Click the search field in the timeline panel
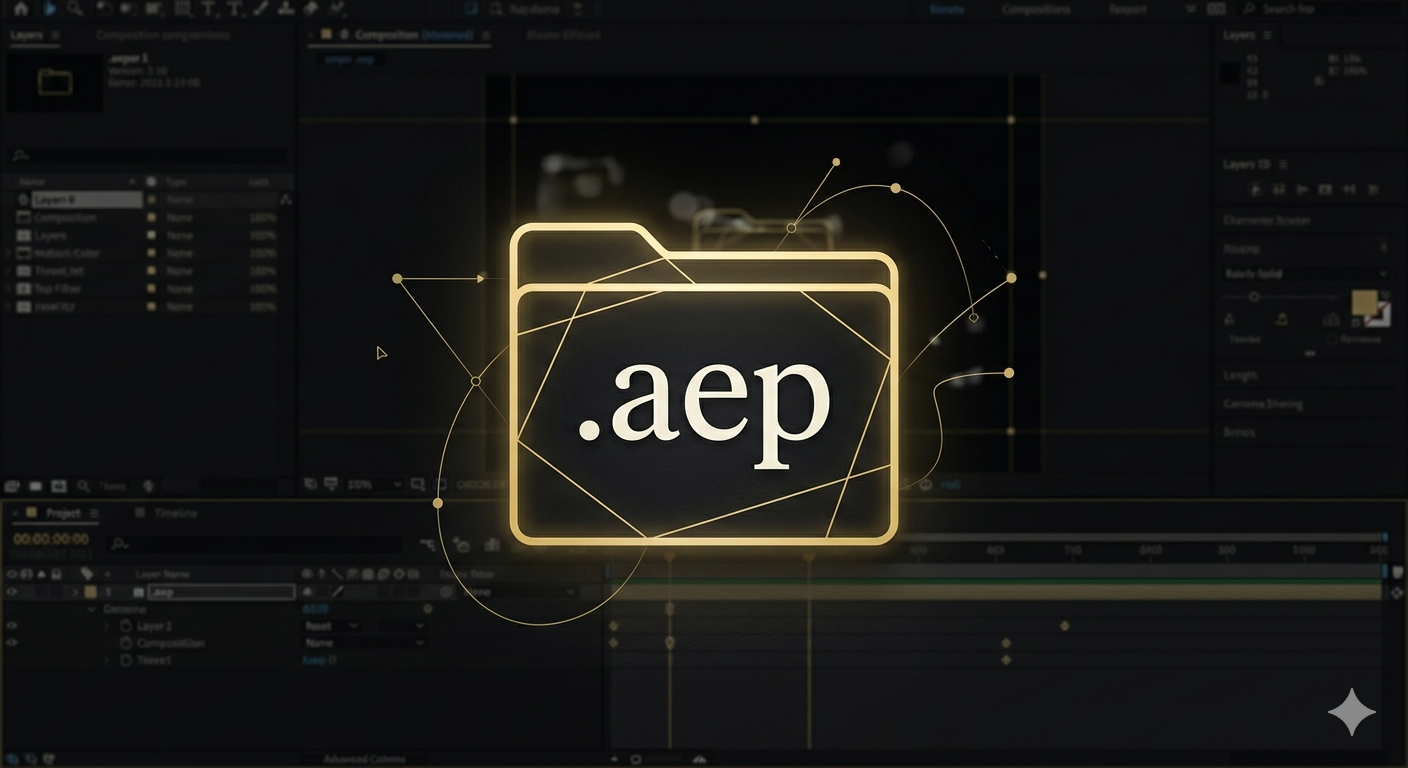 click(255, 544)
